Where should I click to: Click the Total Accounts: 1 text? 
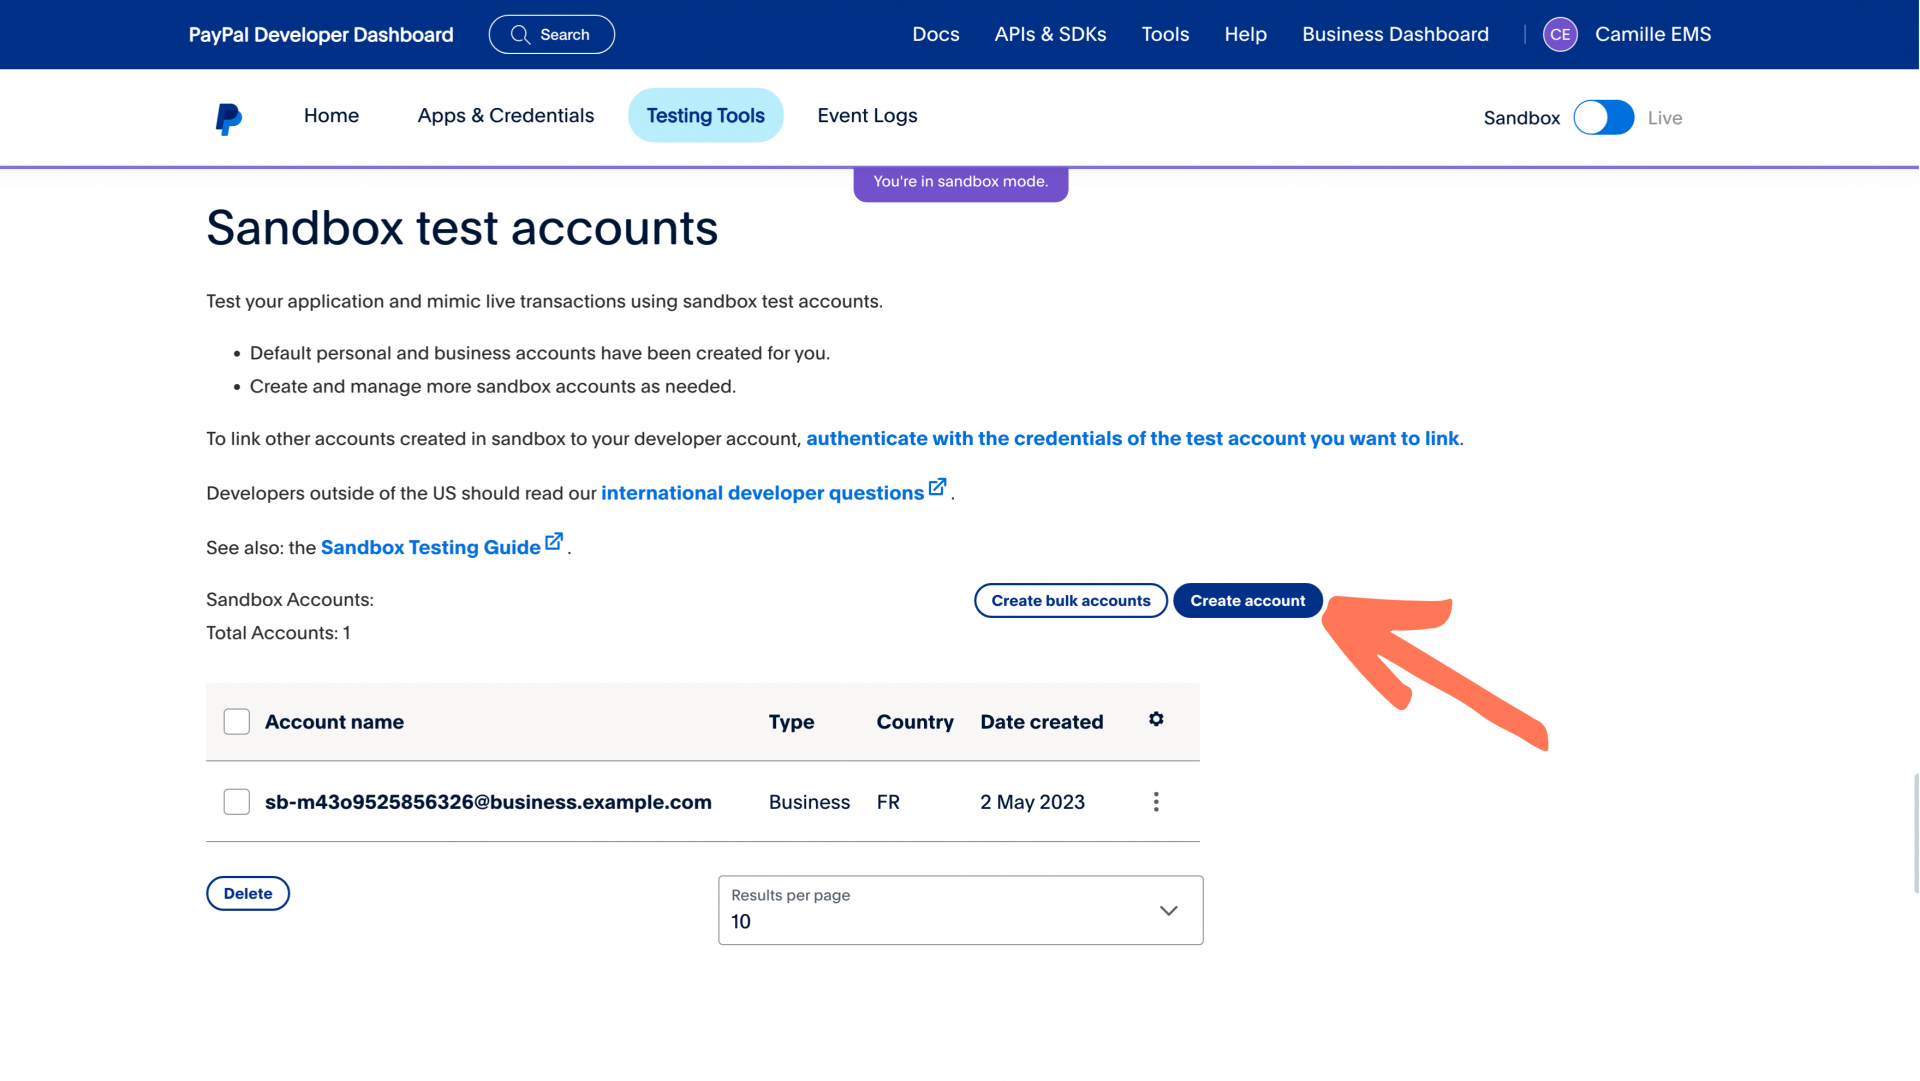point(278,633)
